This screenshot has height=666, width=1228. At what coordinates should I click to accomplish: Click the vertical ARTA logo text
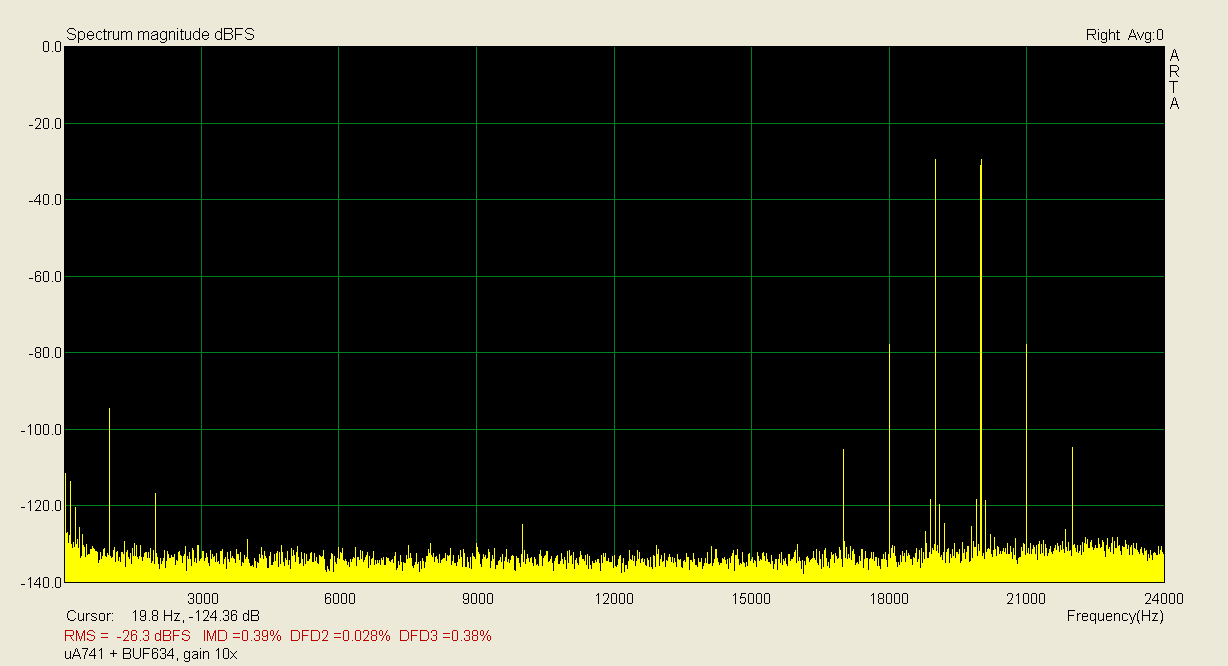point(1175,79)
